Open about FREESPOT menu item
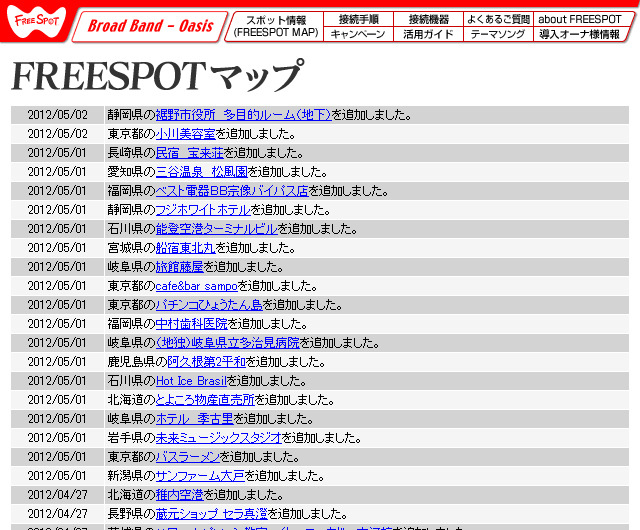Image resolution: width=640 pixels, height=530 pixels. [x=582, y=19]
